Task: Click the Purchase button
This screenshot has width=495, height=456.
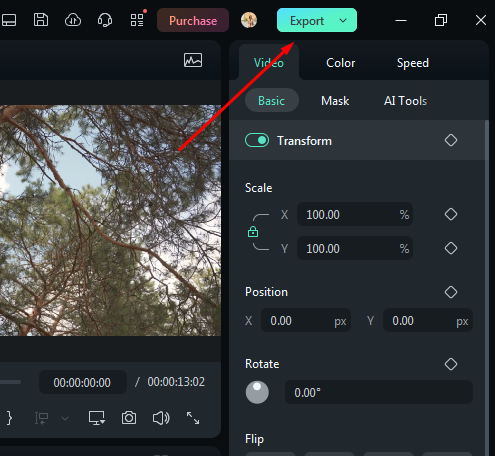Action: (193, 20)
